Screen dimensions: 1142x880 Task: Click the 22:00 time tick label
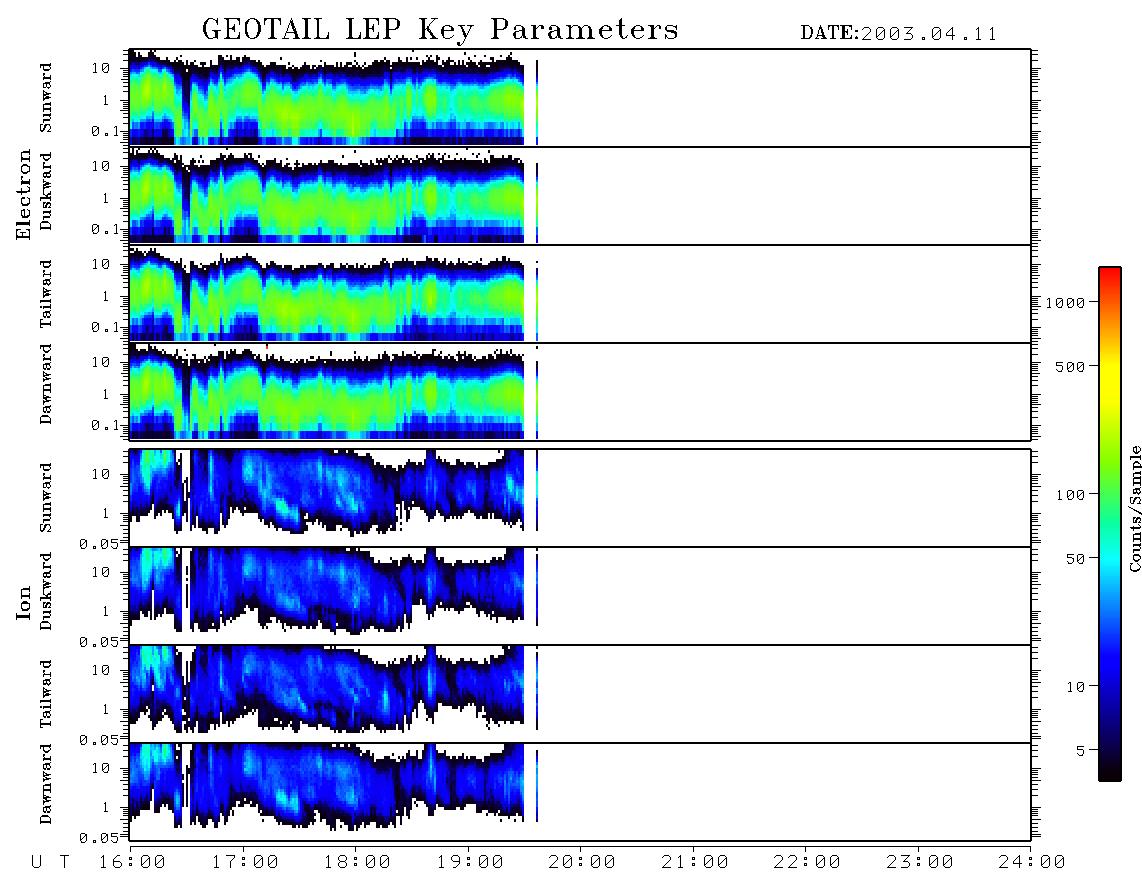pos(807,863)
